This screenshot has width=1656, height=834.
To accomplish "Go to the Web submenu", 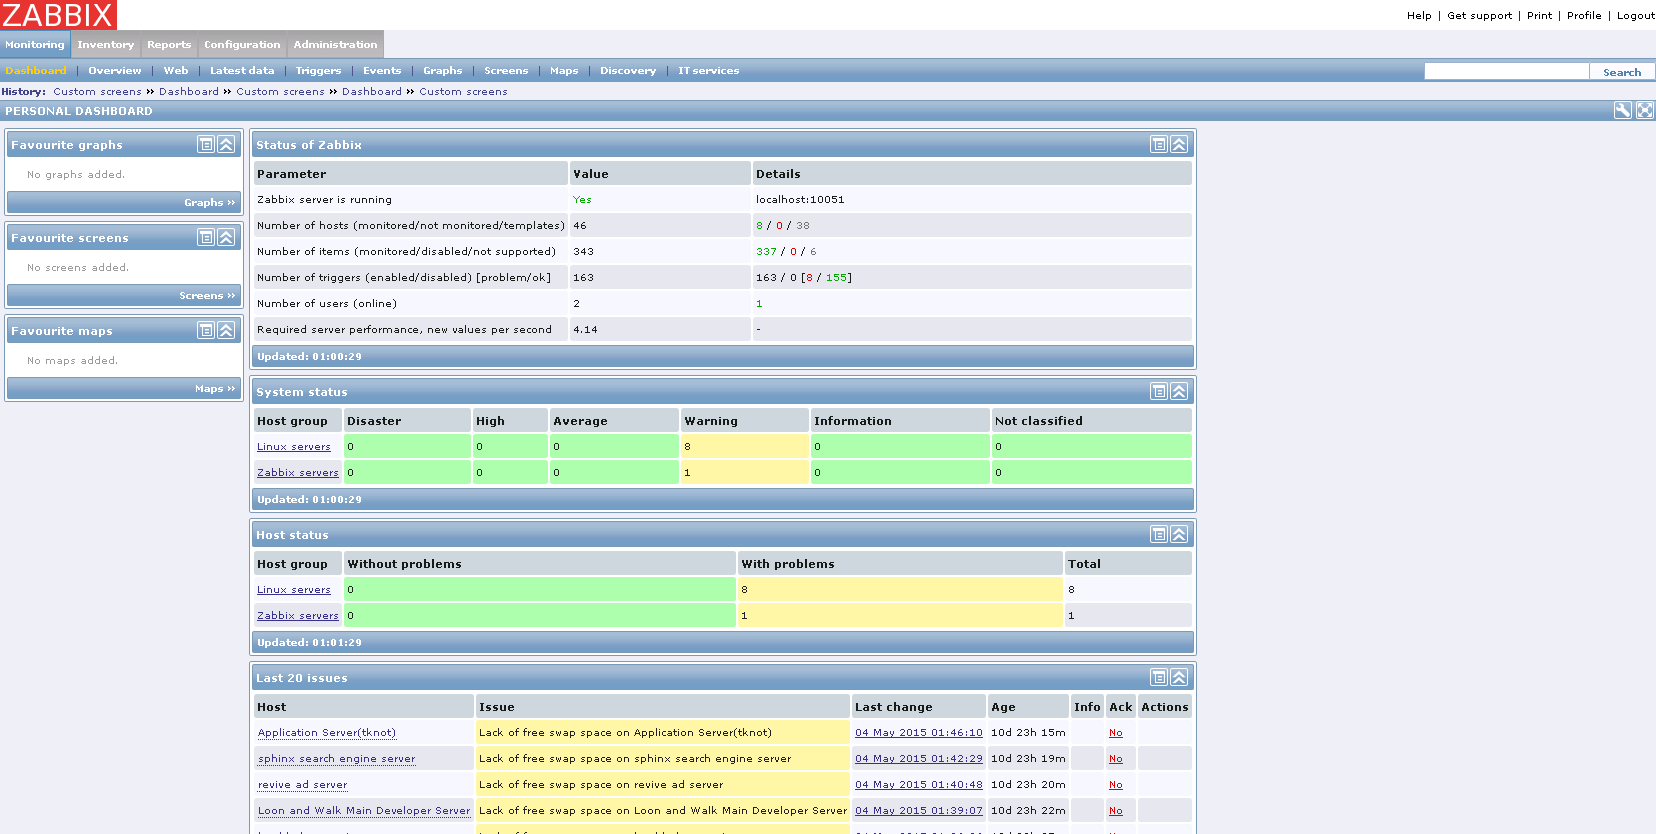I will (x=176, y=71).
